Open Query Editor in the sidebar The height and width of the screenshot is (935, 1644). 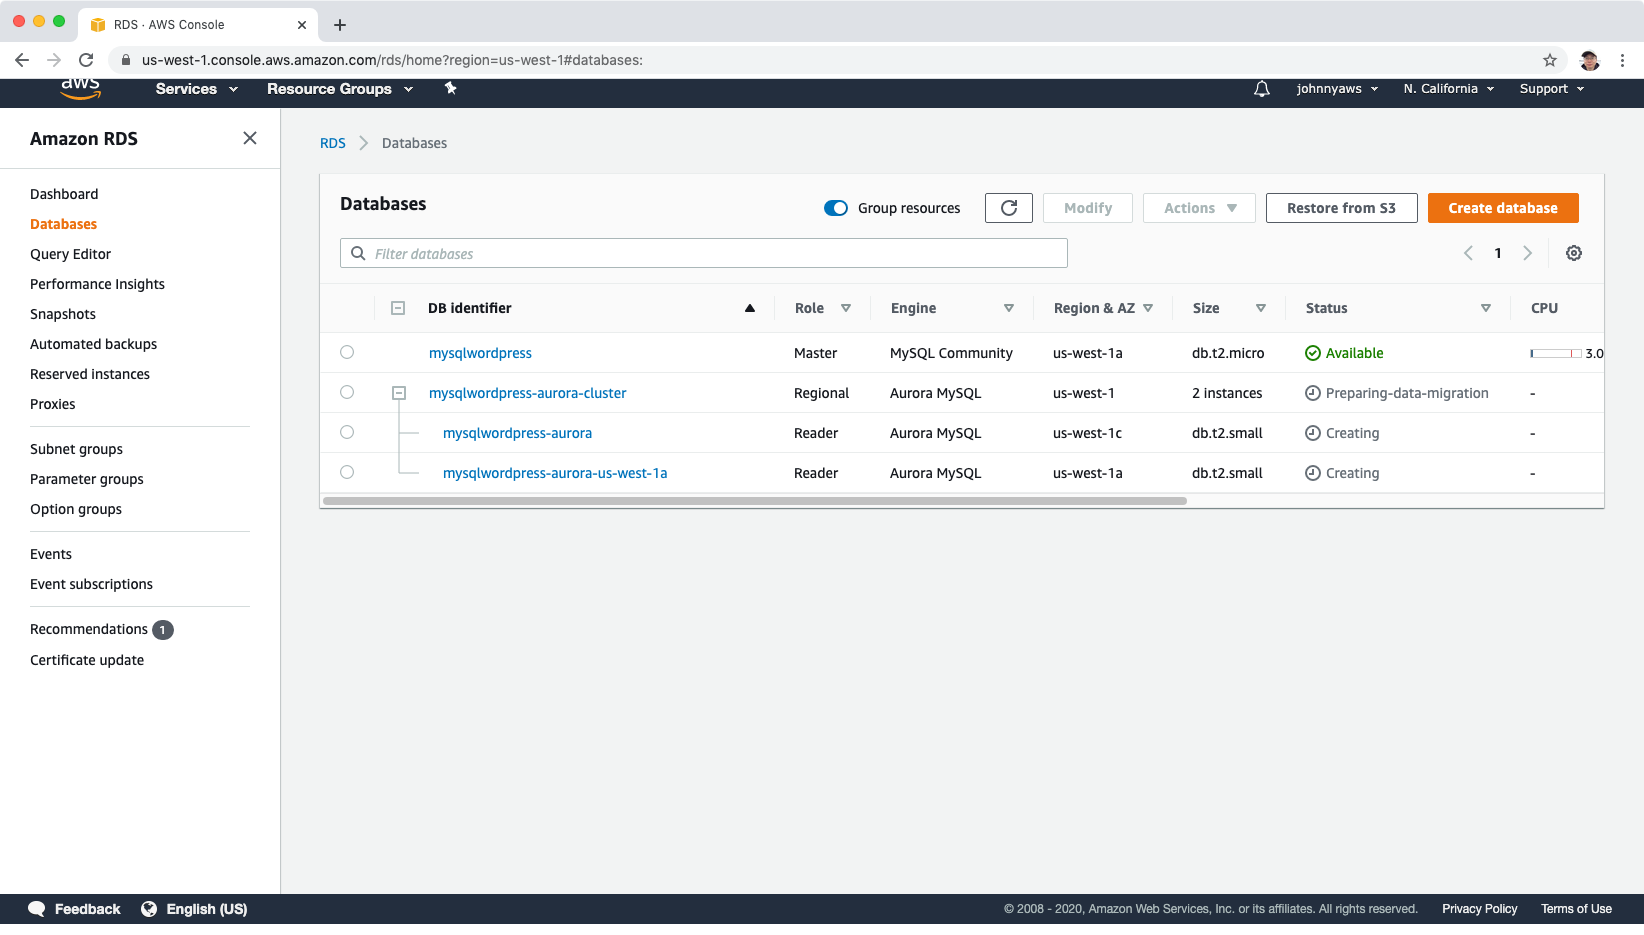click(70, 254)
